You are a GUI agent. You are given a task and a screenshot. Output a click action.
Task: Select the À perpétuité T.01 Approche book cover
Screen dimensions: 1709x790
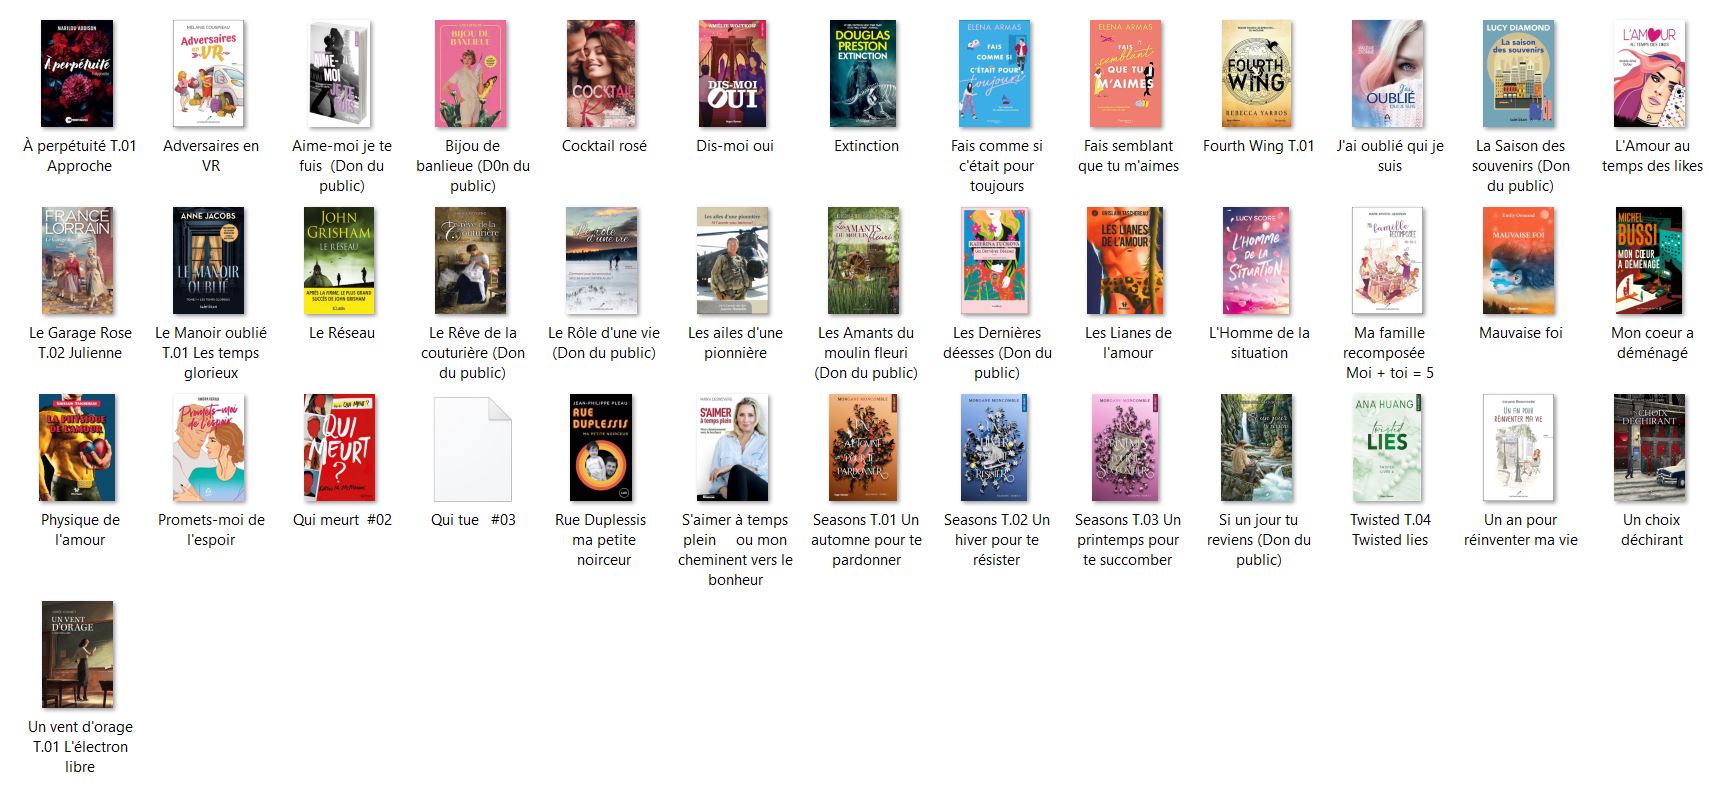[78, 74]
